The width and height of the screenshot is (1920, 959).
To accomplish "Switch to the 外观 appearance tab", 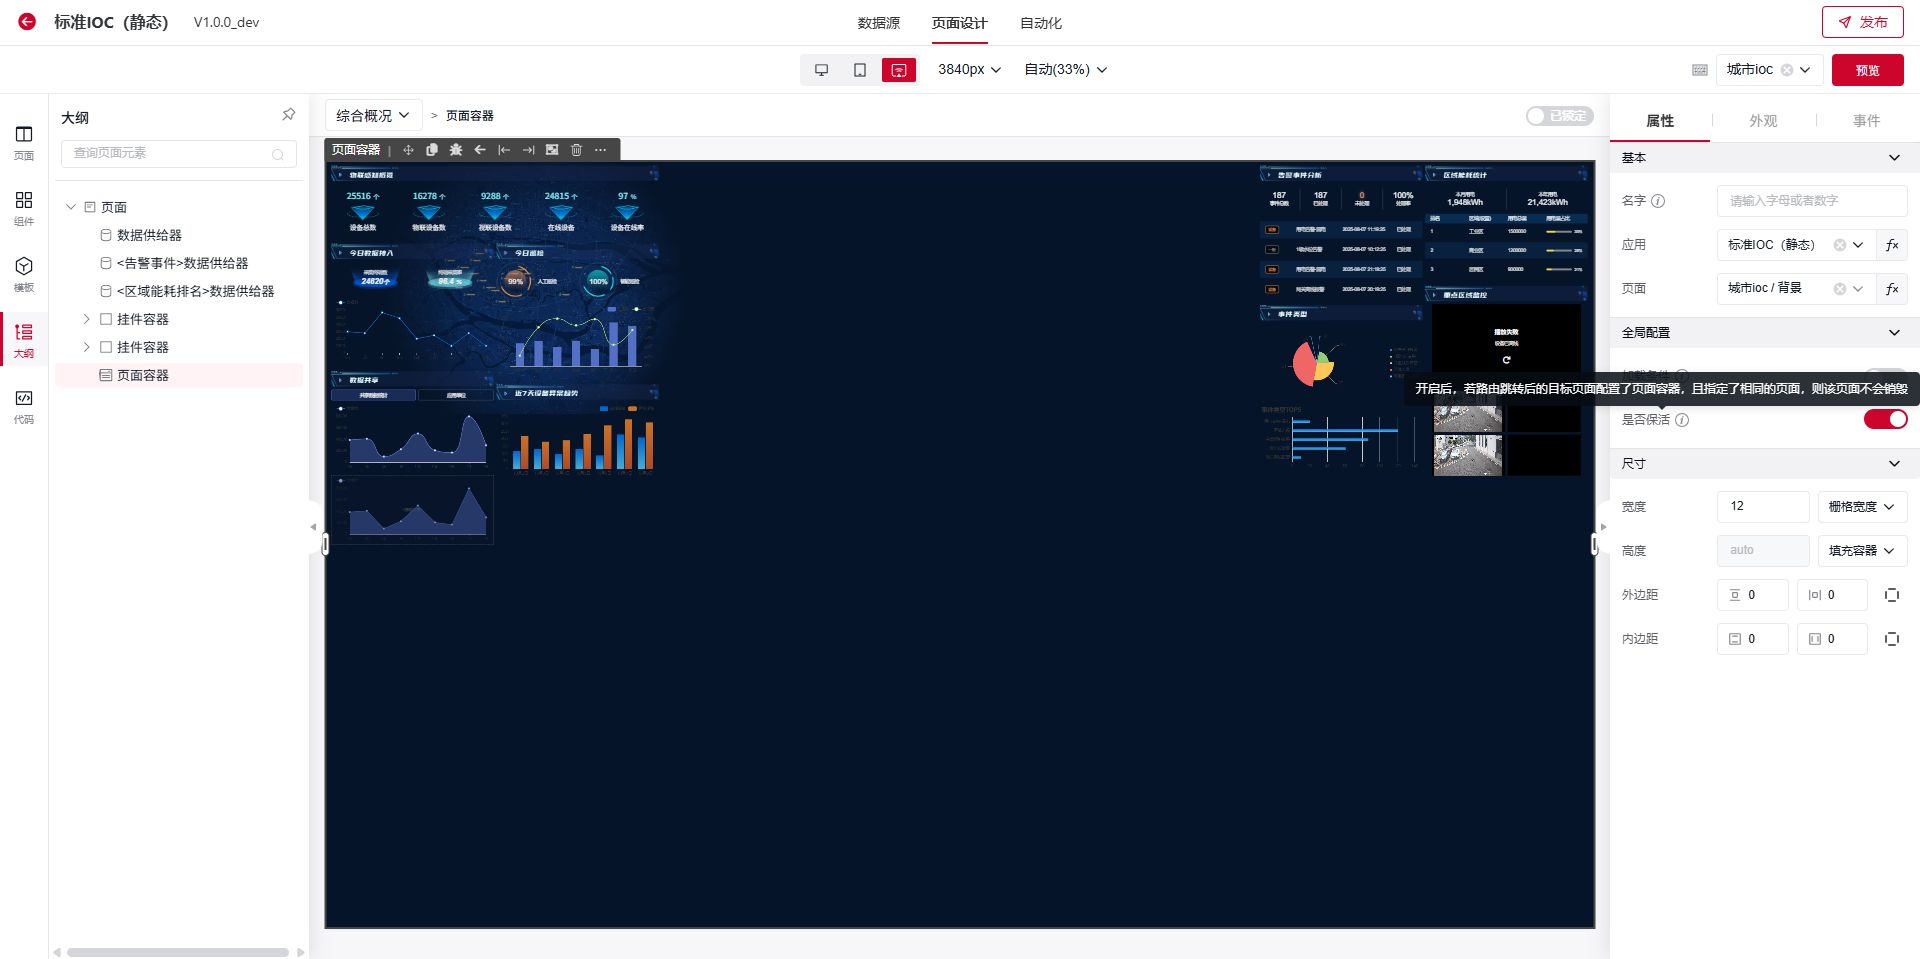I will (x=1762, y=121).
